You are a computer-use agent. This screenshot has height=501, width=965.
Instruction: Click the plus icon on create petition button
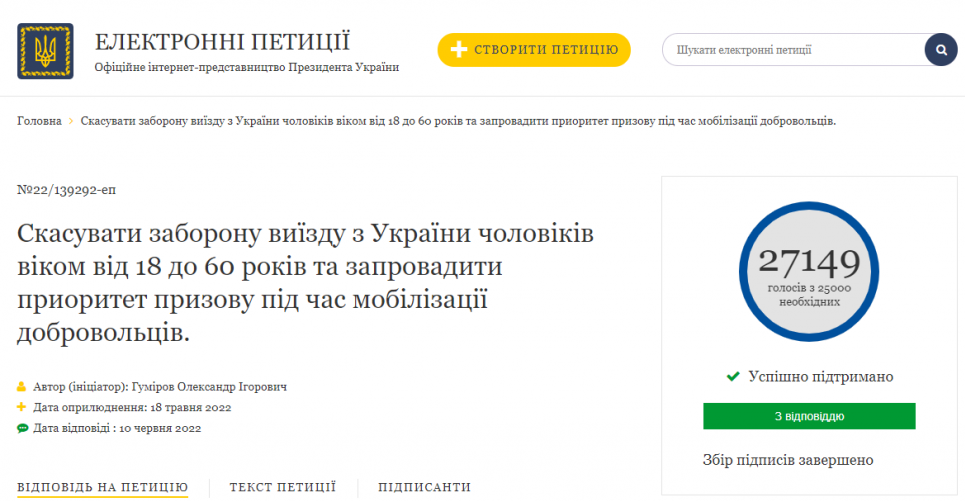point(459,49)
